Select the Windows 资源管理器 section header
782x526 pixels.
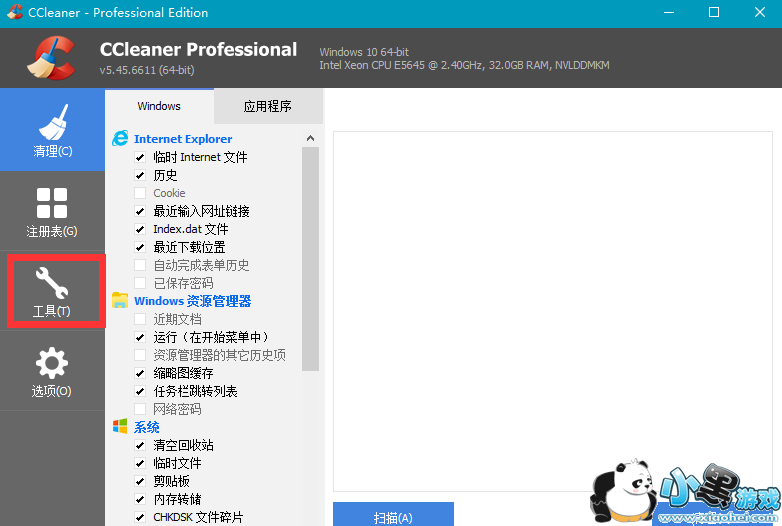pos(193,301)
